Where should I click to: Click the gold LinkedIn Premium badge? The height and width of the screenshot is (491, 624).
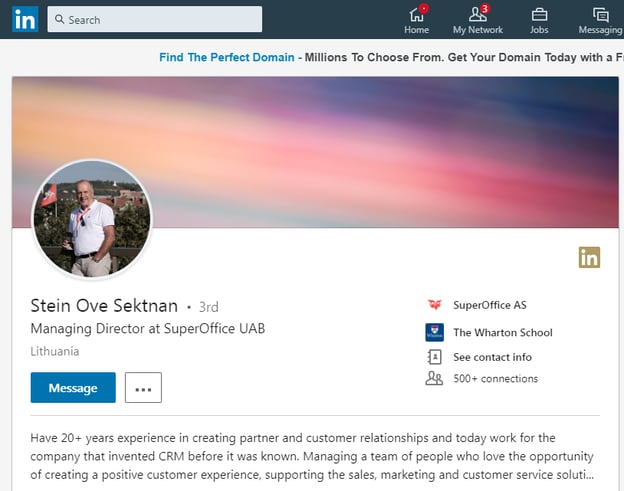click(x=589, y=257)
